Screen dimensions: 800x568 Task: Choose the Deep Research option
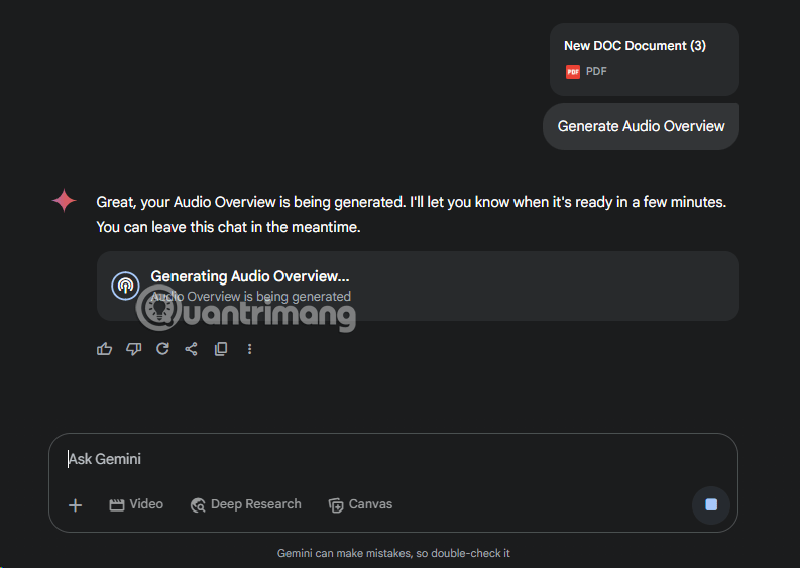pyautogui.click(x=246, y=504)
